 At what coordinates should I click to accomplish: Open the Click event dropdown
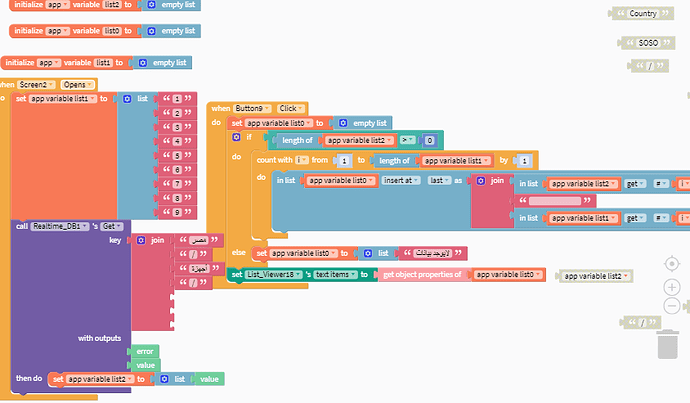[x=291, y=108]
